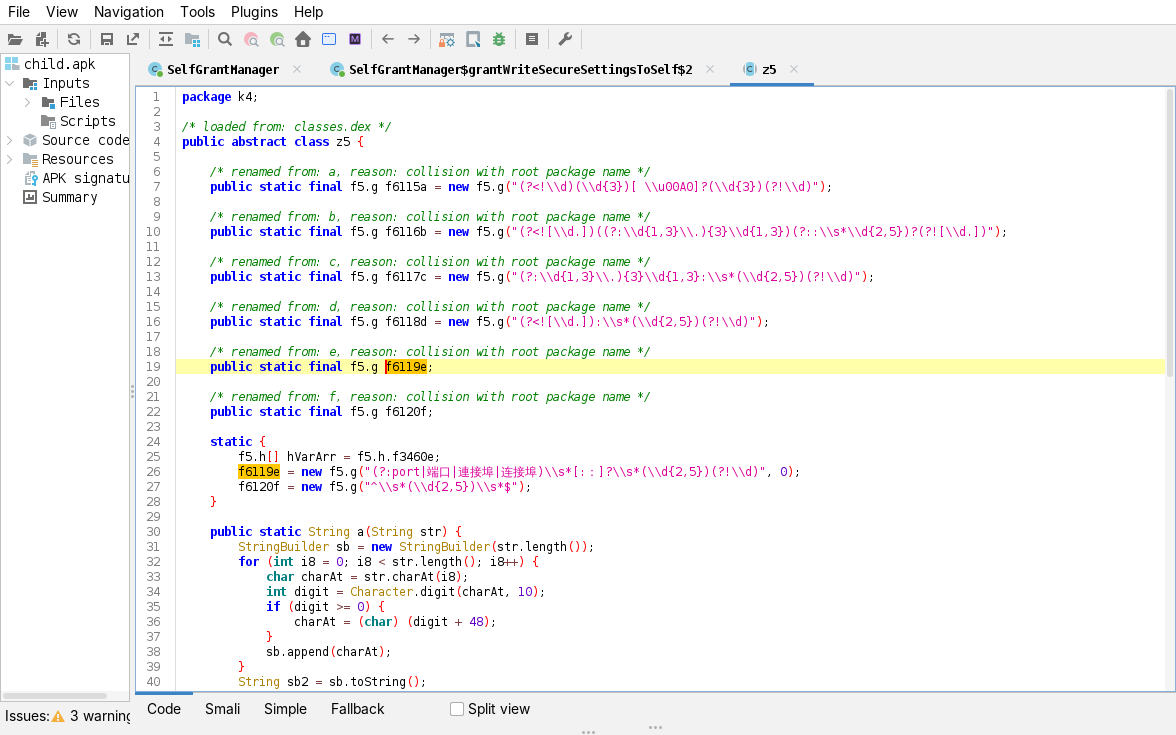The image size is (1176, 735).
Task: Select child.apk in the project tree
Action: coord(59,64)
